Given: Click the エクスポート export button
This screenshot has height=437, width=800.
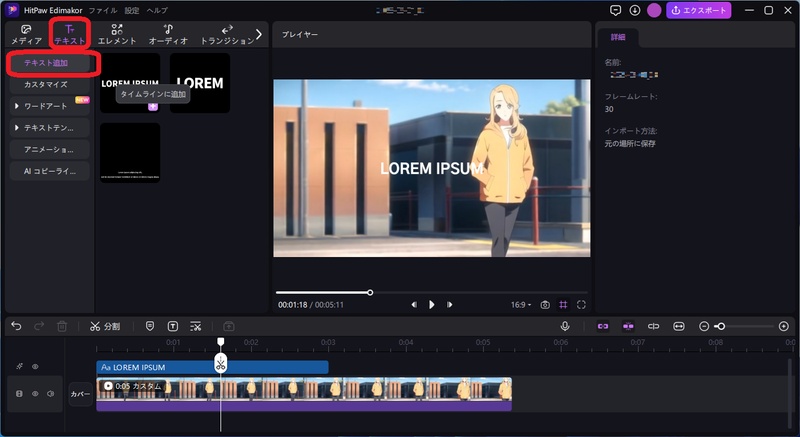Looking at the screenshot, I should click(x=698, y=10).
